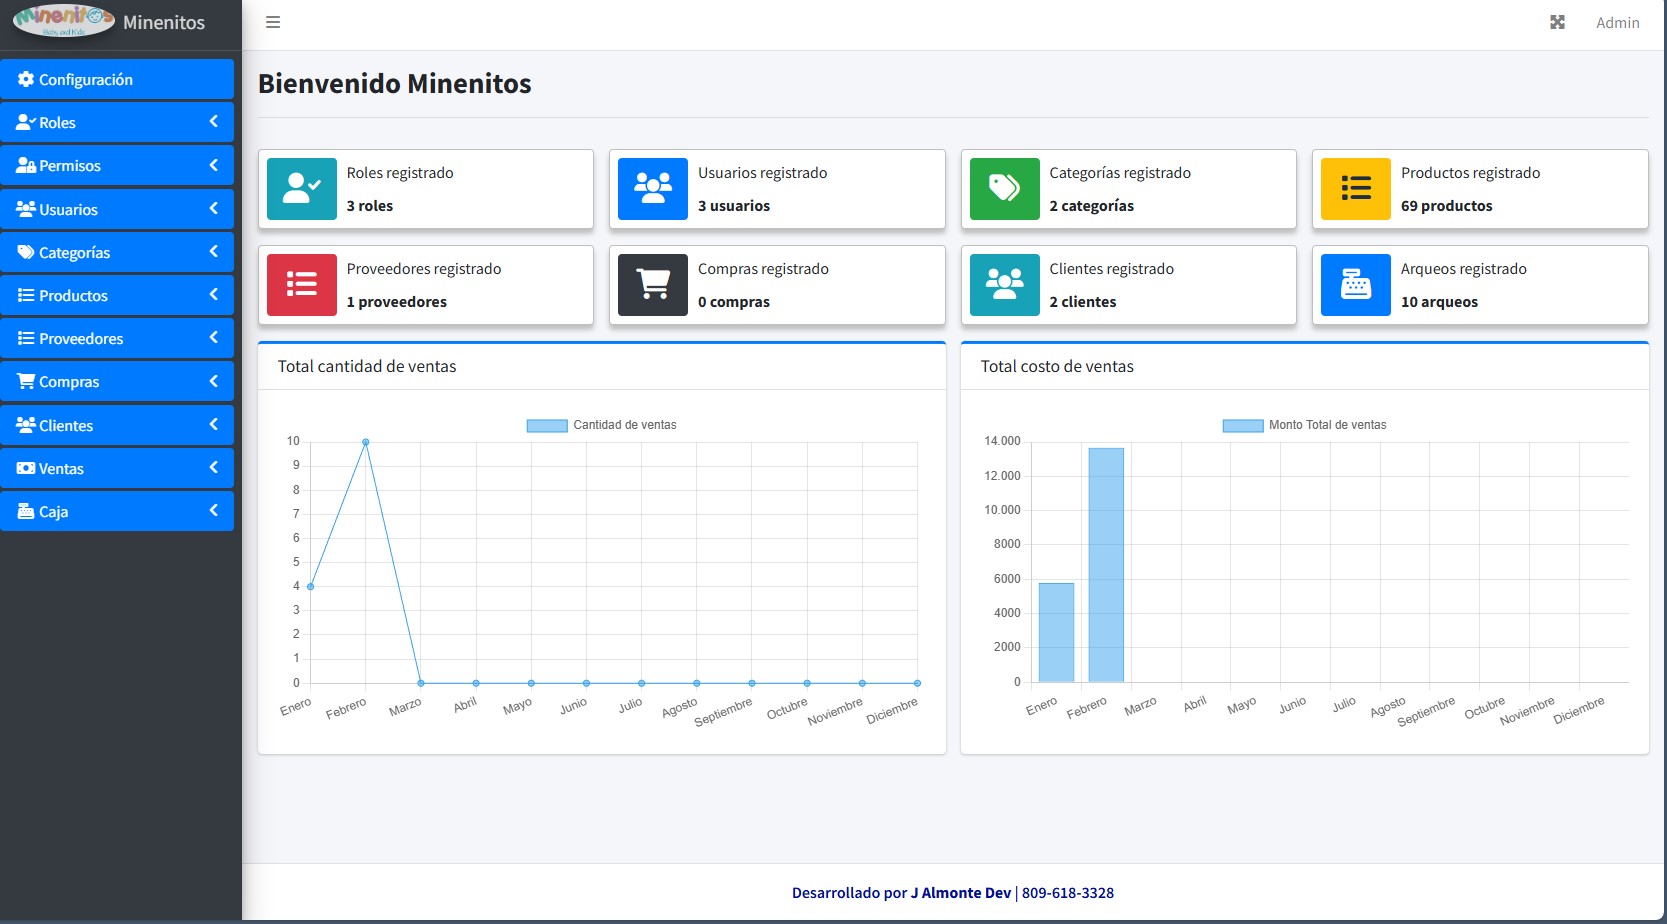
Task: Click the blue Usuarios registrado icon
Action: coord(653,189)
